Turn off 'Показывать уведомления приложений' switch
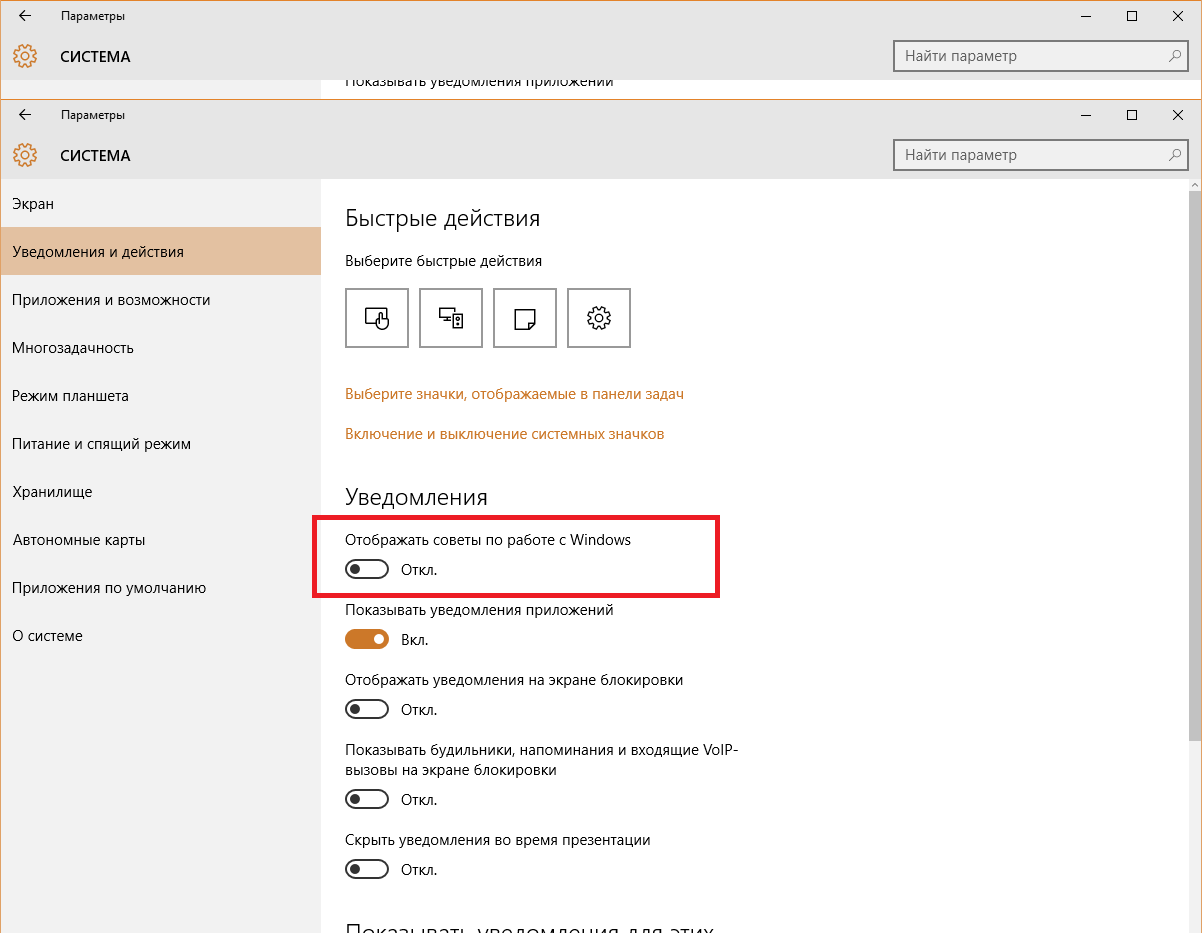 coord(367,640)
